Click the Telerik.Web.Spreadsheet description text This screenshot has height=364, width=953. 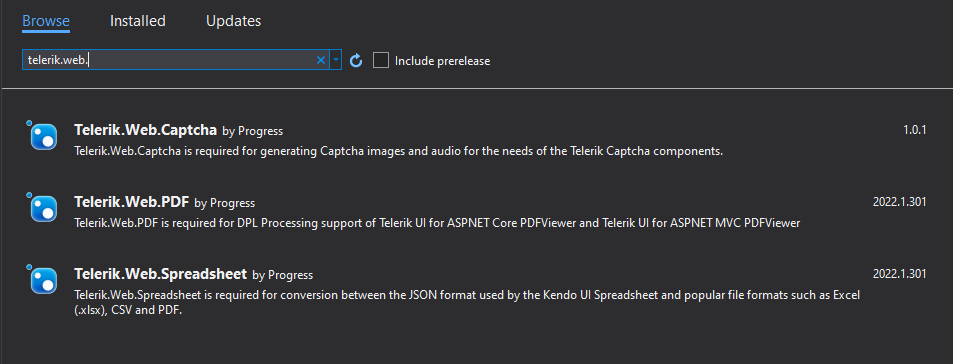click(467, 302)
